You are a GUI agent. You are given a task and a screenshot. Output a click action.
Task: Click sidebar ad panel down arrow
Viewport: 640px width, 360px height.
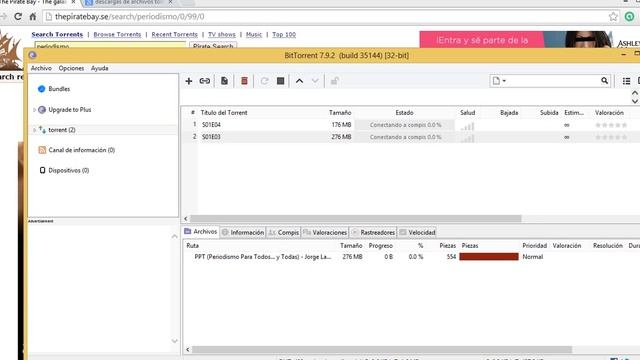(x=174, y=341)
